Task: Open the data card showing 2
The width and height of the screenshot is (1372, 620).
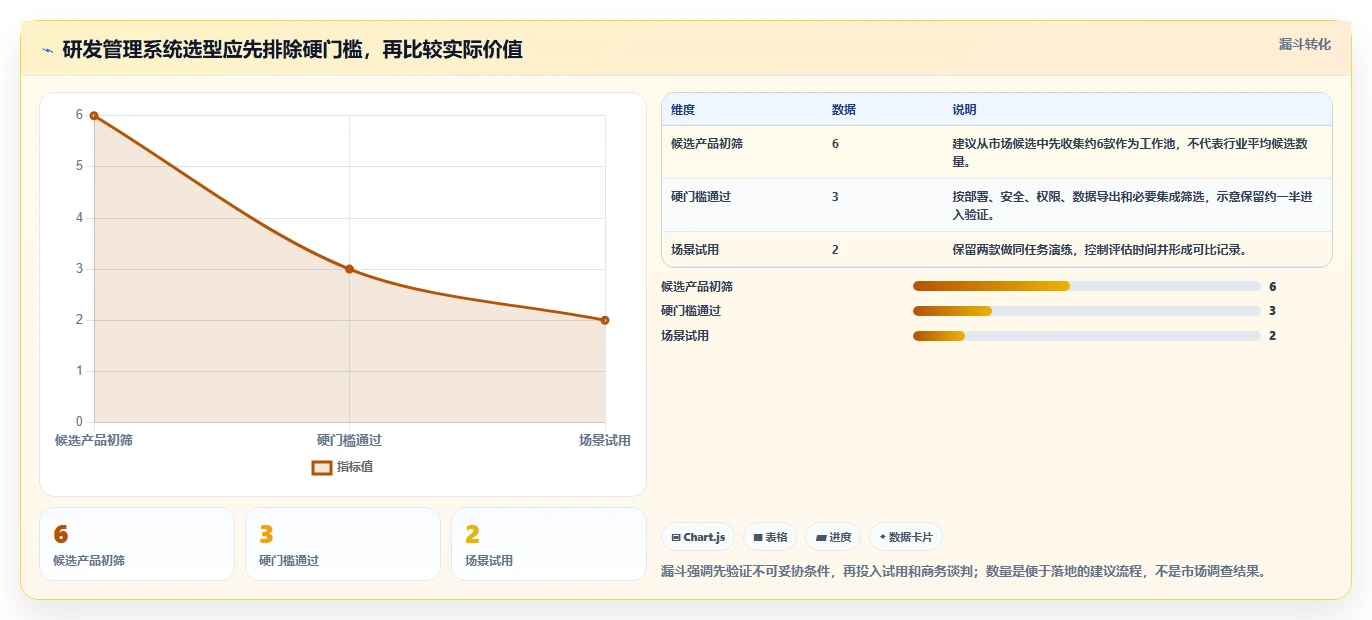Action: (549, 544)
